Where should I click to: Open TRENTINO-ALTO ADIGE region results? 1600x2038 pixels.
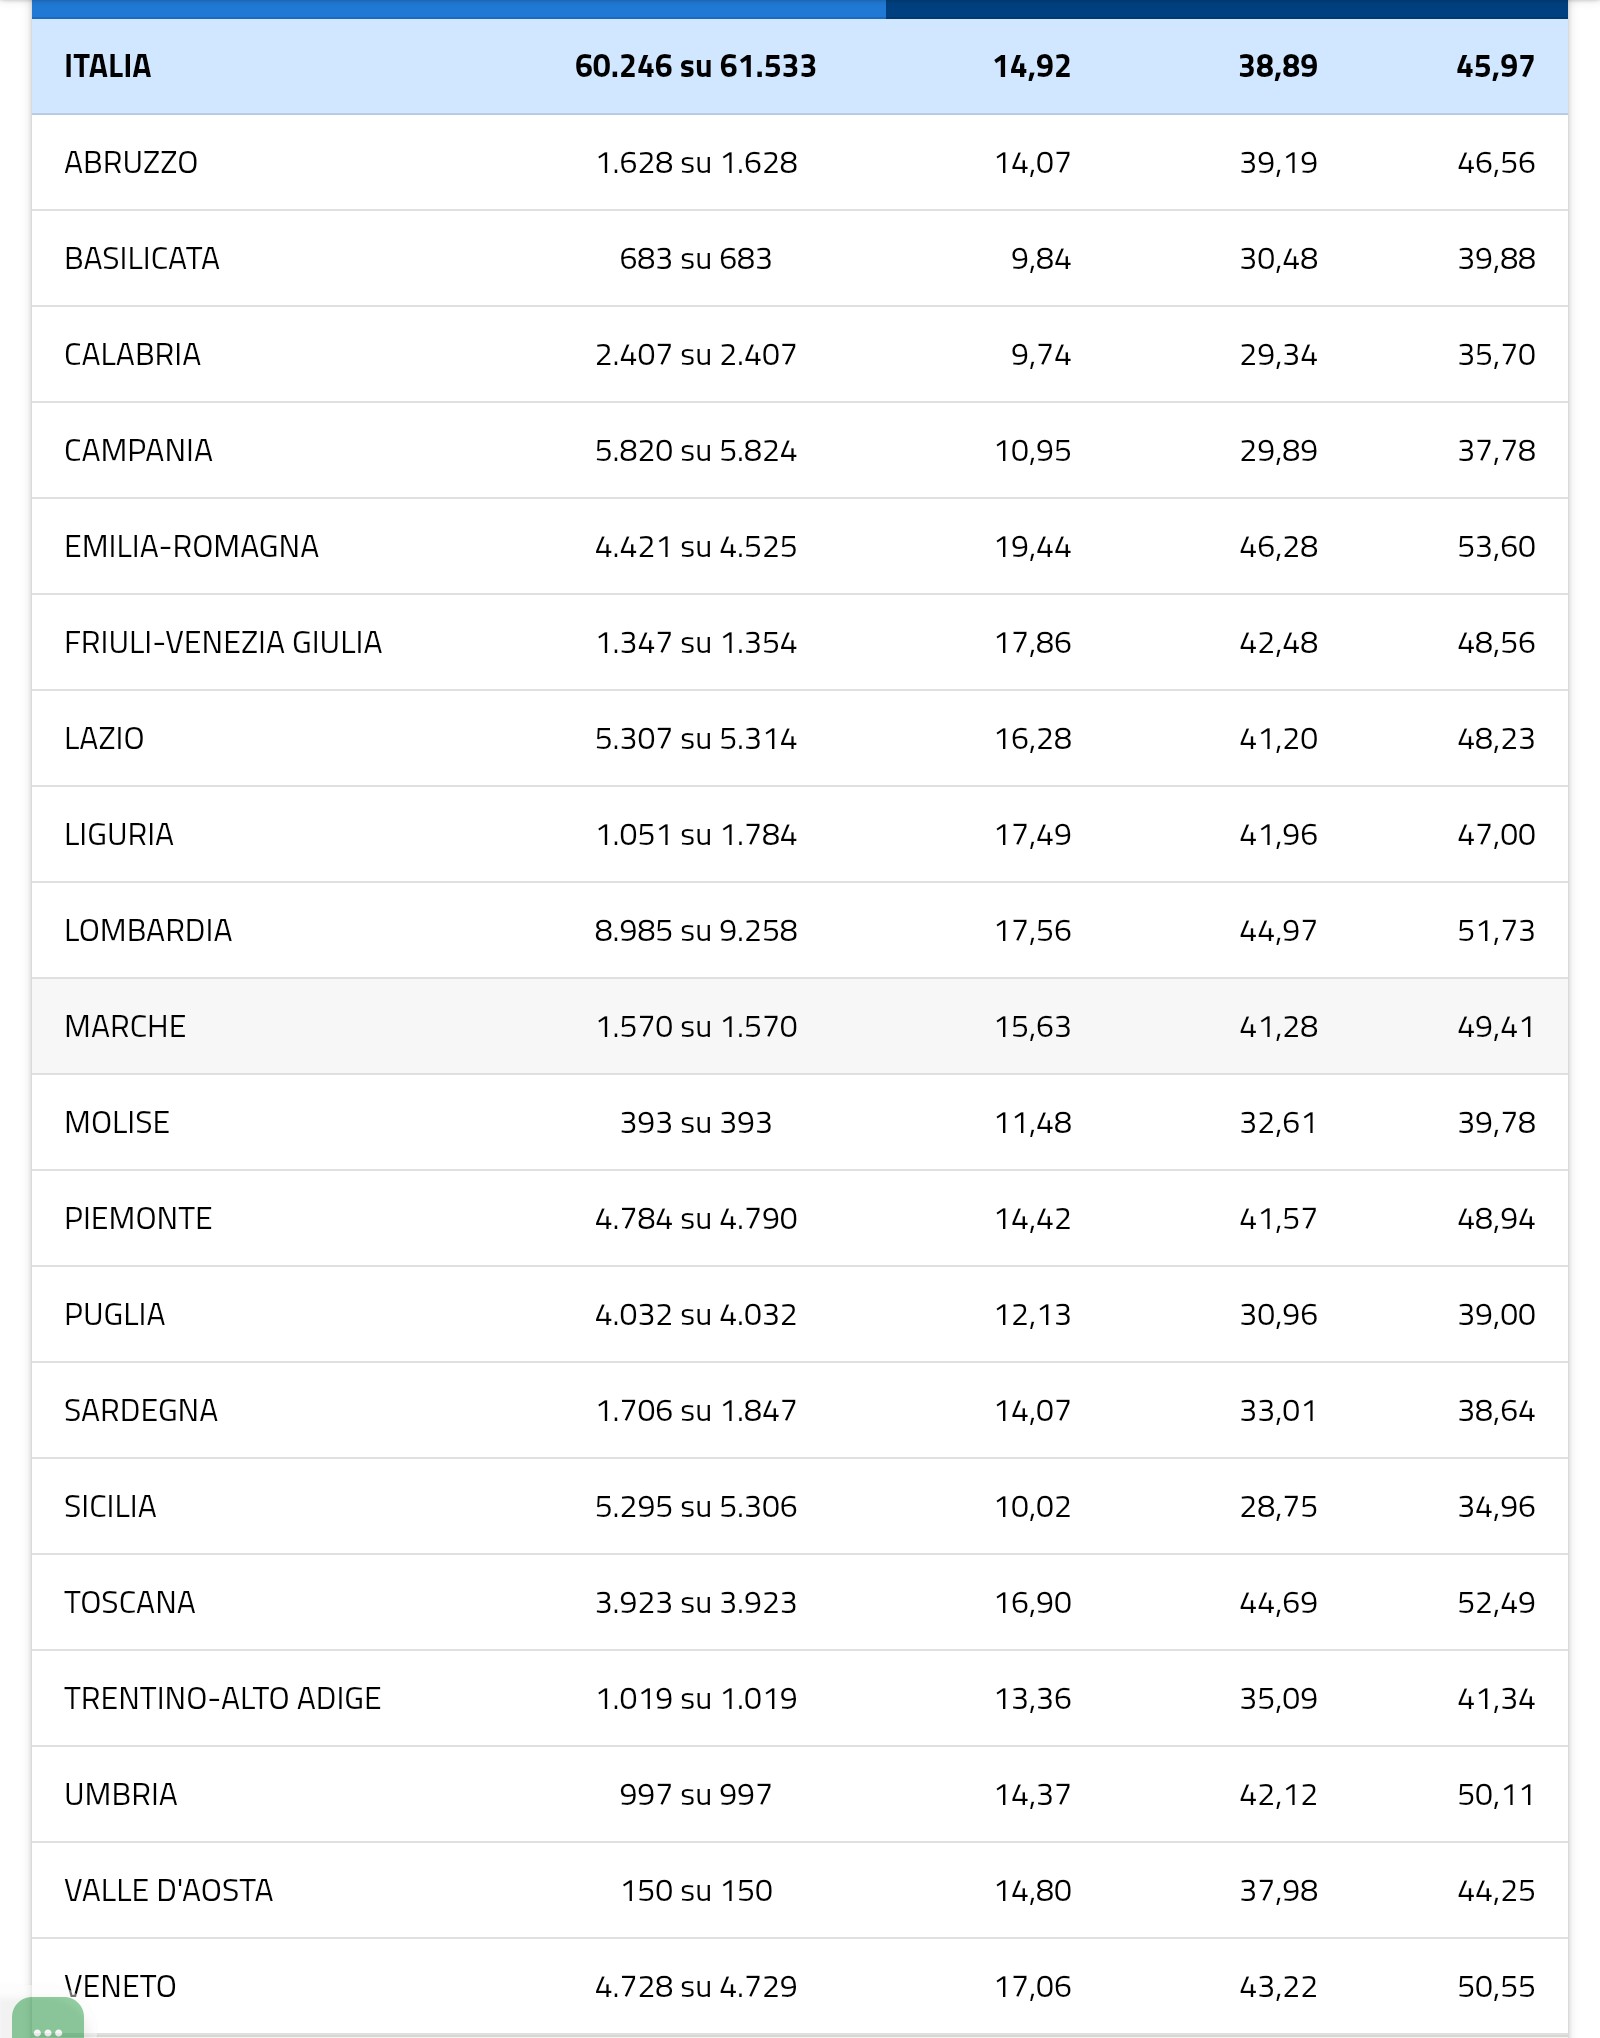click(223, 1698)
